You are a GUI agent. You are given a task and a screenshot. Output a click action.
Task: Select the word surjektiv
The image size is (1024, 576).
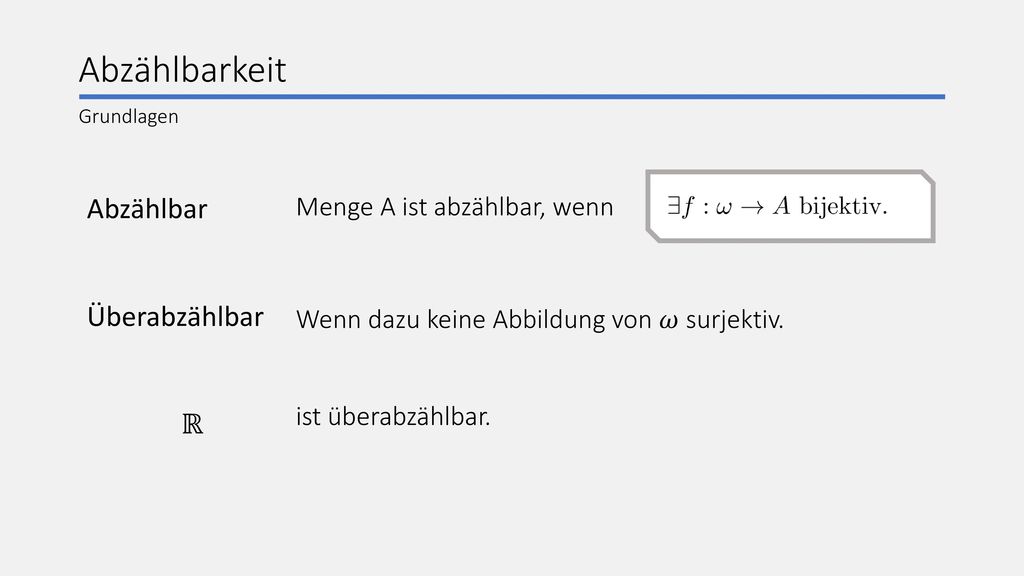point(734,320)
